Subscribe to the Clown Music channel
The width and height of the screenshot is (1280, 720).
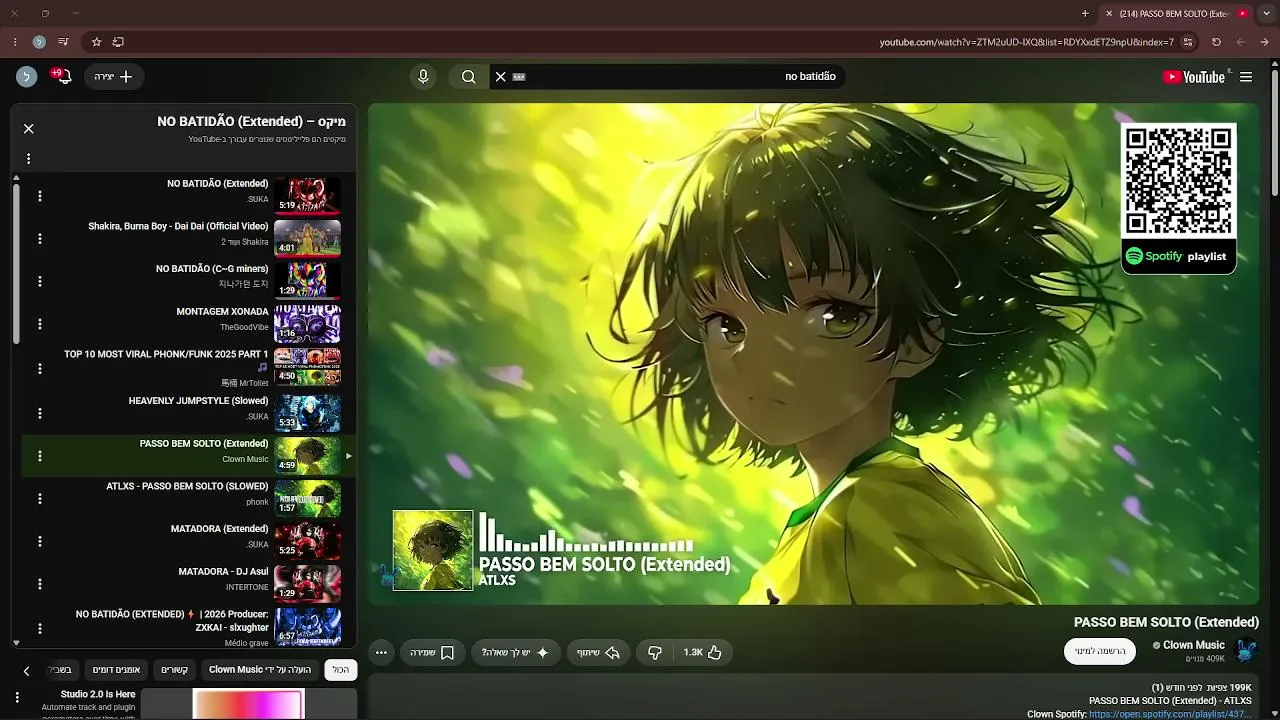click(1100, 651)
